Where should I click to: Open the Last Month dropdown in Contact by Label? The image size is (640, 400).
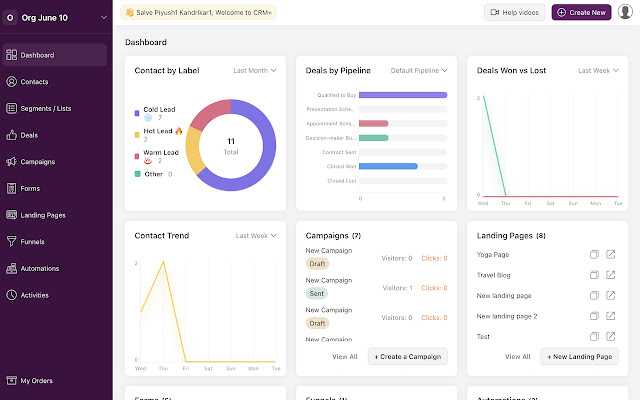(x=256, y=71)
